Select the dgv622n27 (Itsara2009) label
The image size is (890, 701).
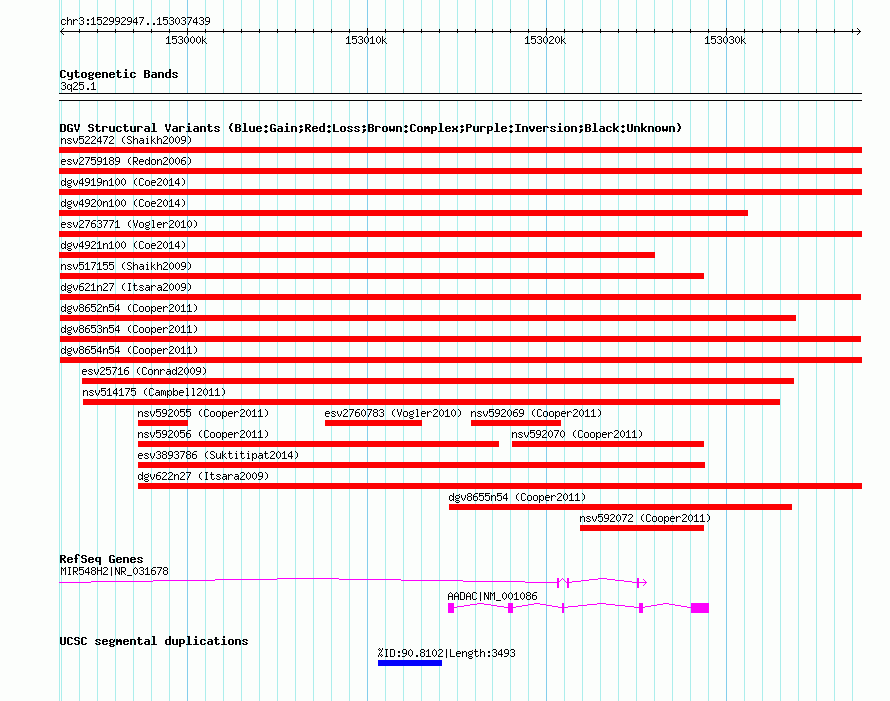(x=203, y=476)
